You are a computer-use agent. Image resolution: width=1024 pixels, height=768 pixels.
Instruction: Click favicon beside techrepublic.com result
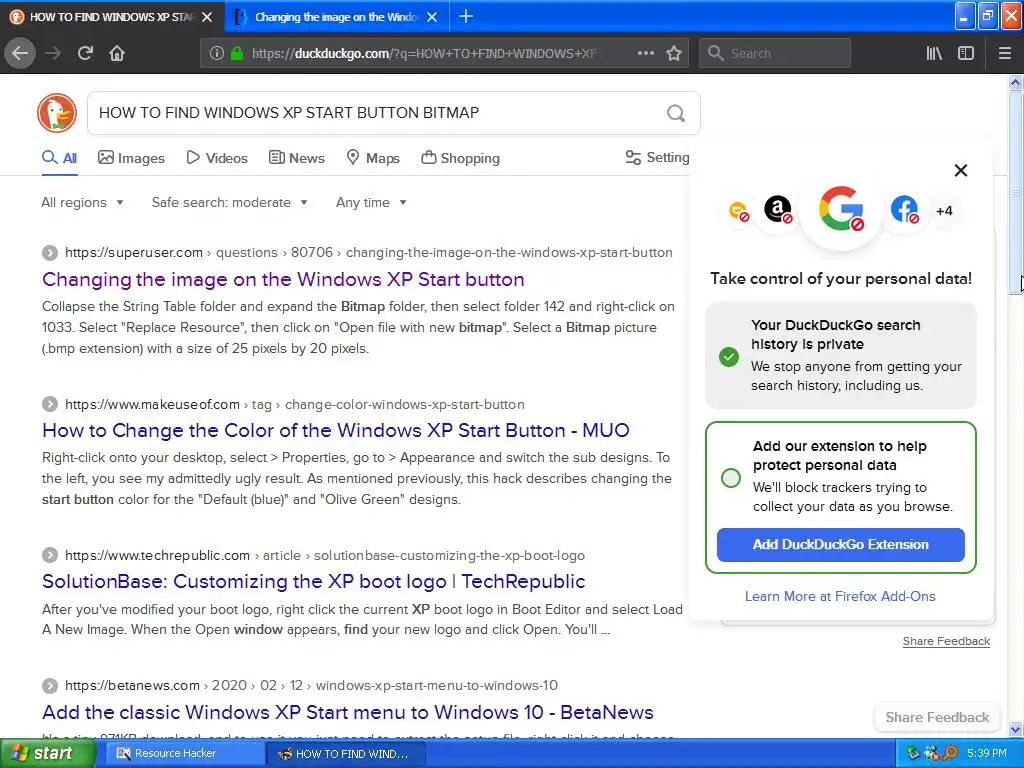[50, 555]
